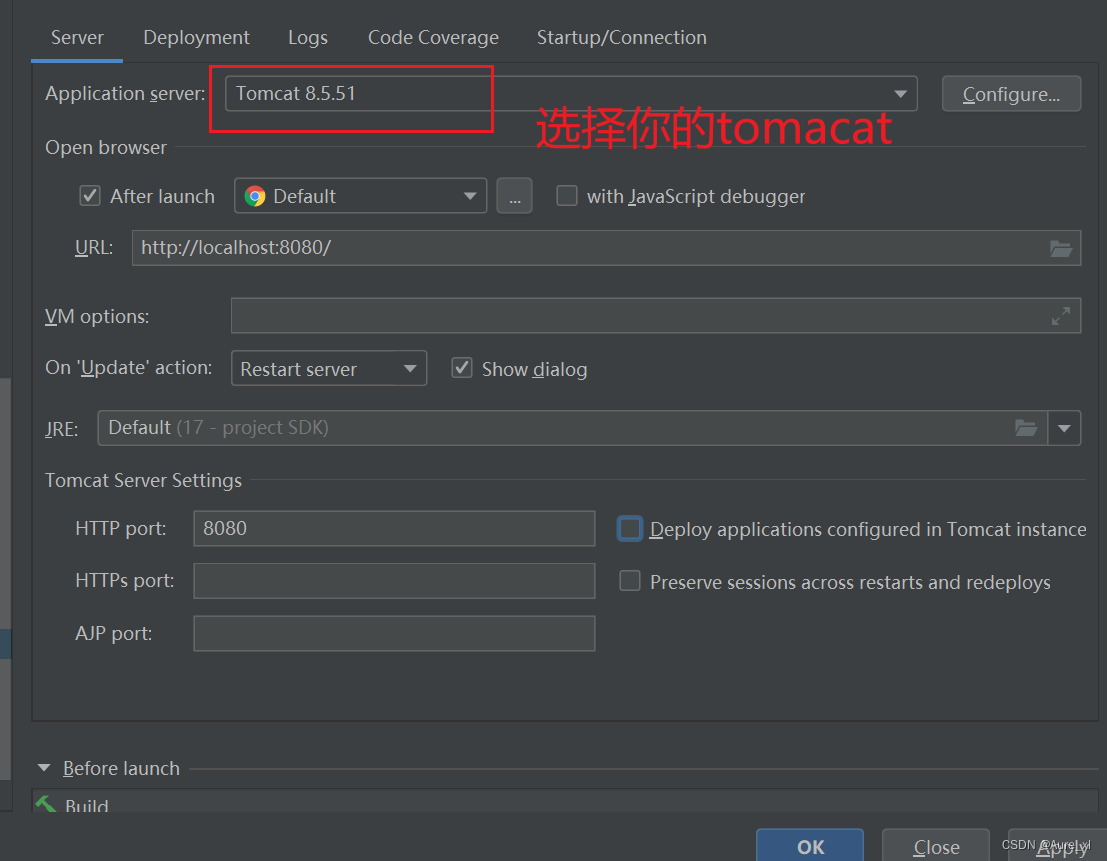
Task: Click the JRE Default field
Action: coord(572,428)
